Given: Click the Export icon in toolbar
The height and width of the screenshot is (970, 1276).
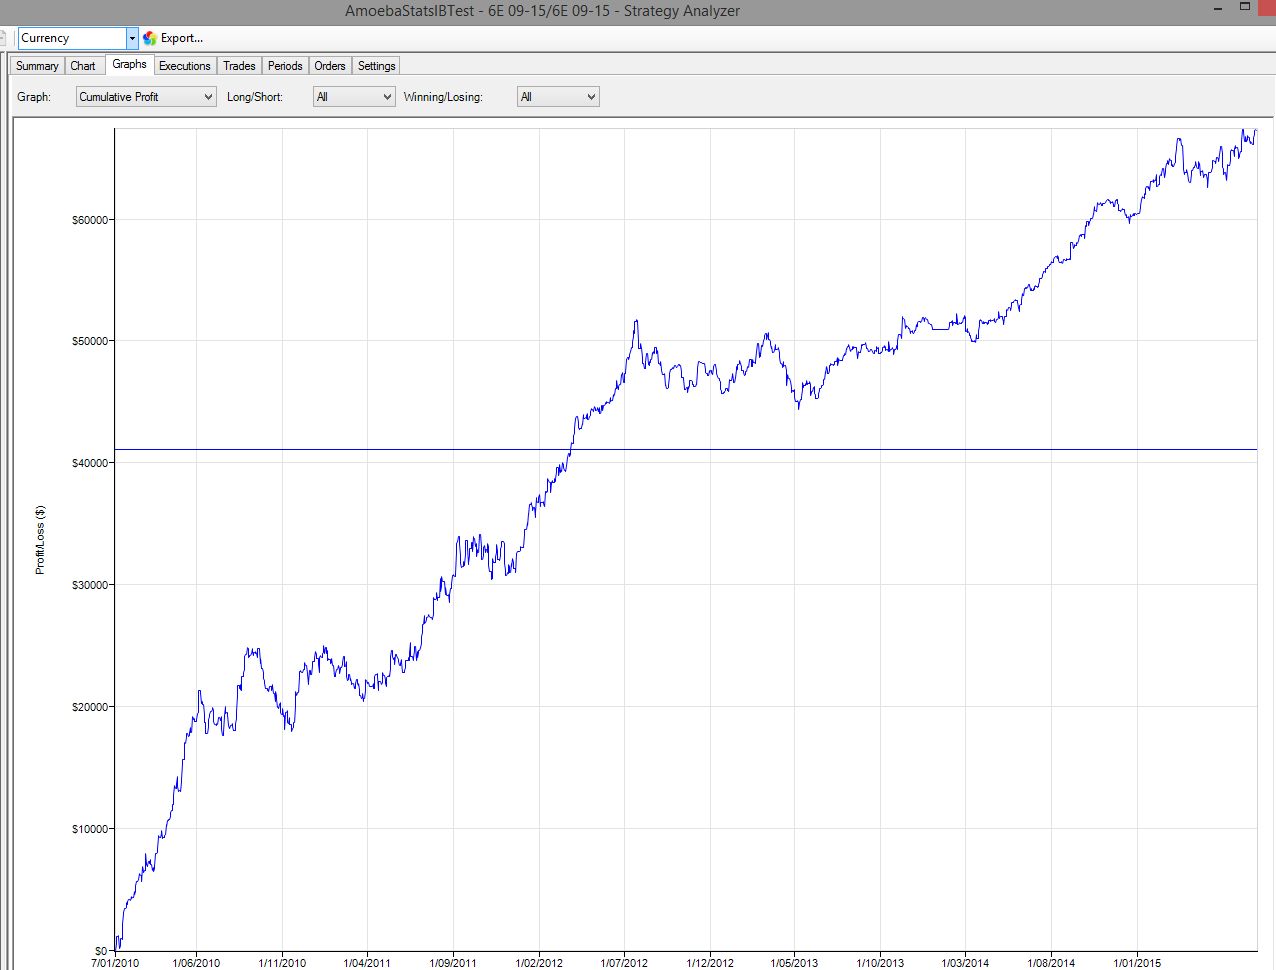Looking at the screenshot, I should coord(150,38).
